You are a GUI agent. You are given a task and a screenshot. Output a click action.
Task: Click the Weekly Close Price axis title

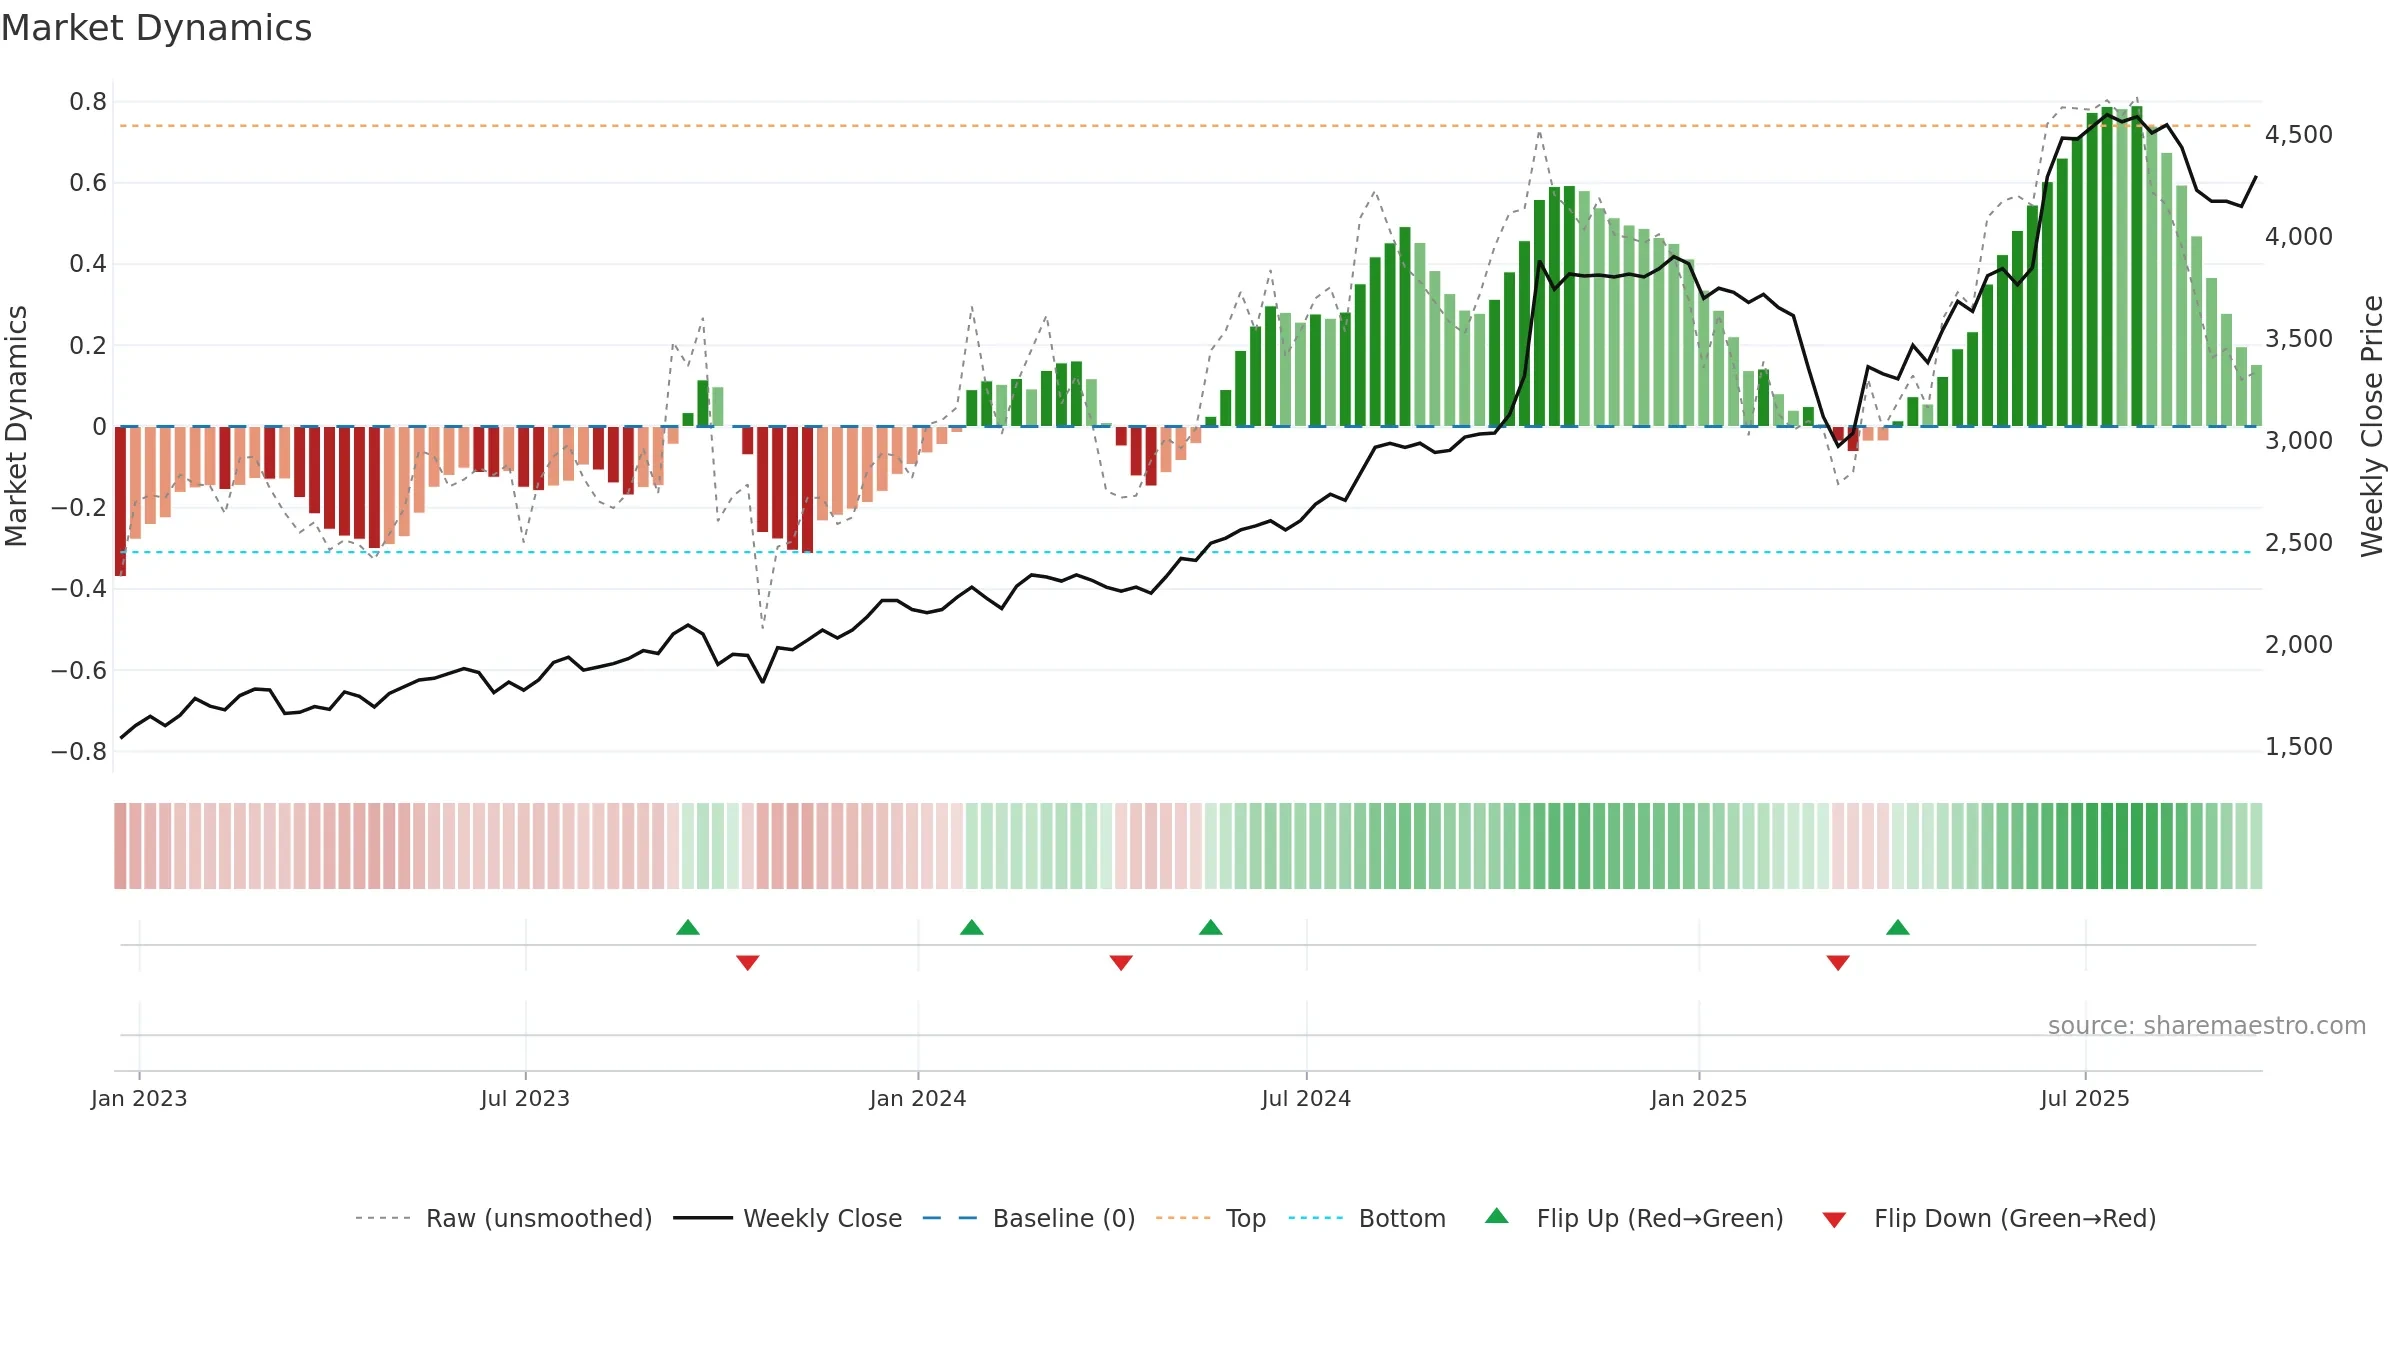[2372, 426]
